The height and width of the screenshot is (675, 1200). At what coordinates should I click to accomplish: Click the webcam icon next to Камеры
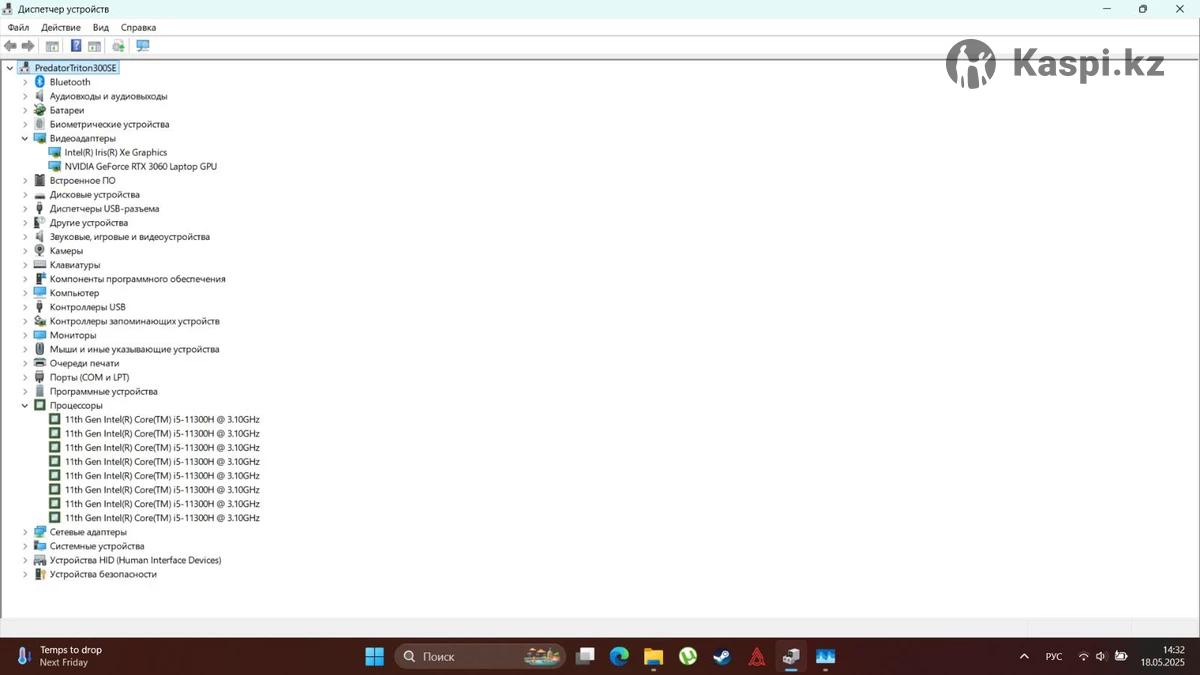(x=40, y=251)
